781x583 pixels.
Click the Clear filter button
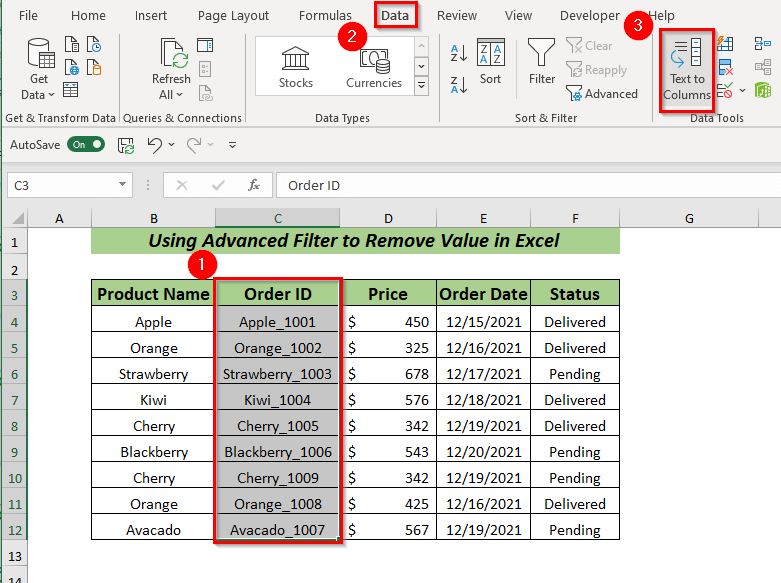[589, 46]
